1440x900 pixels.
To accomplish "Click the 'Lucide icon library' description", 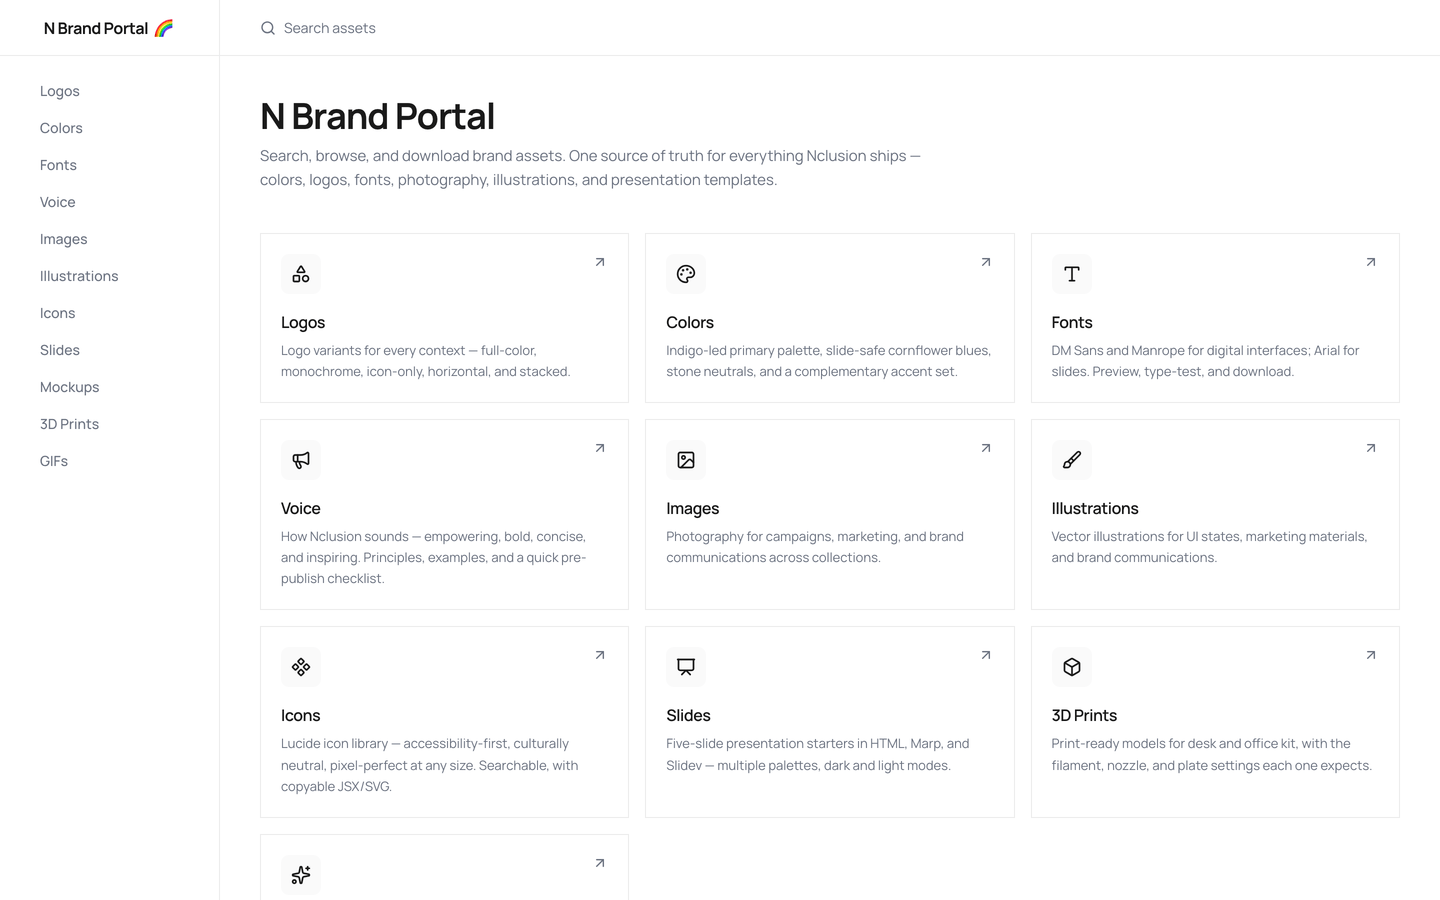I will (x=430, y=765).
